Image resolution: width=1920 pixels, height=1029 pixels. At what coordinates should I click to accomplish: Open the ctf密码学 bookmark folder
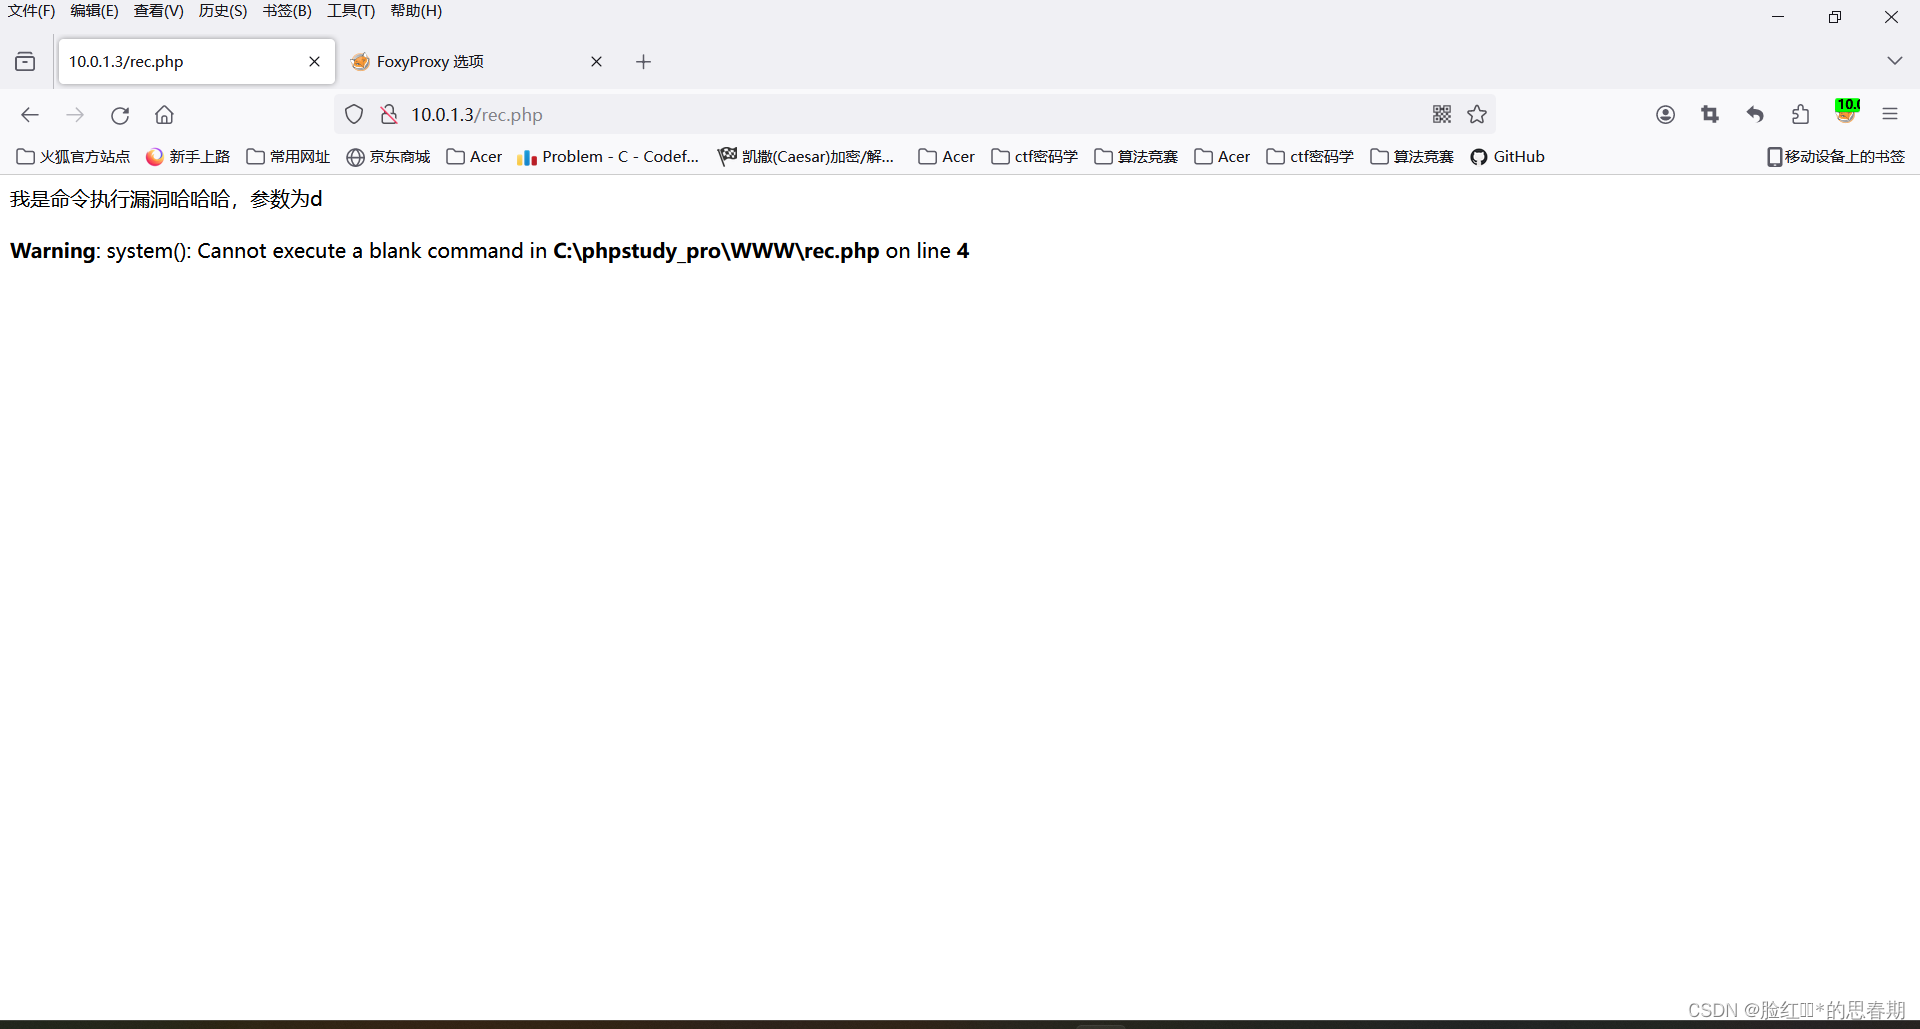point(1034,157)
